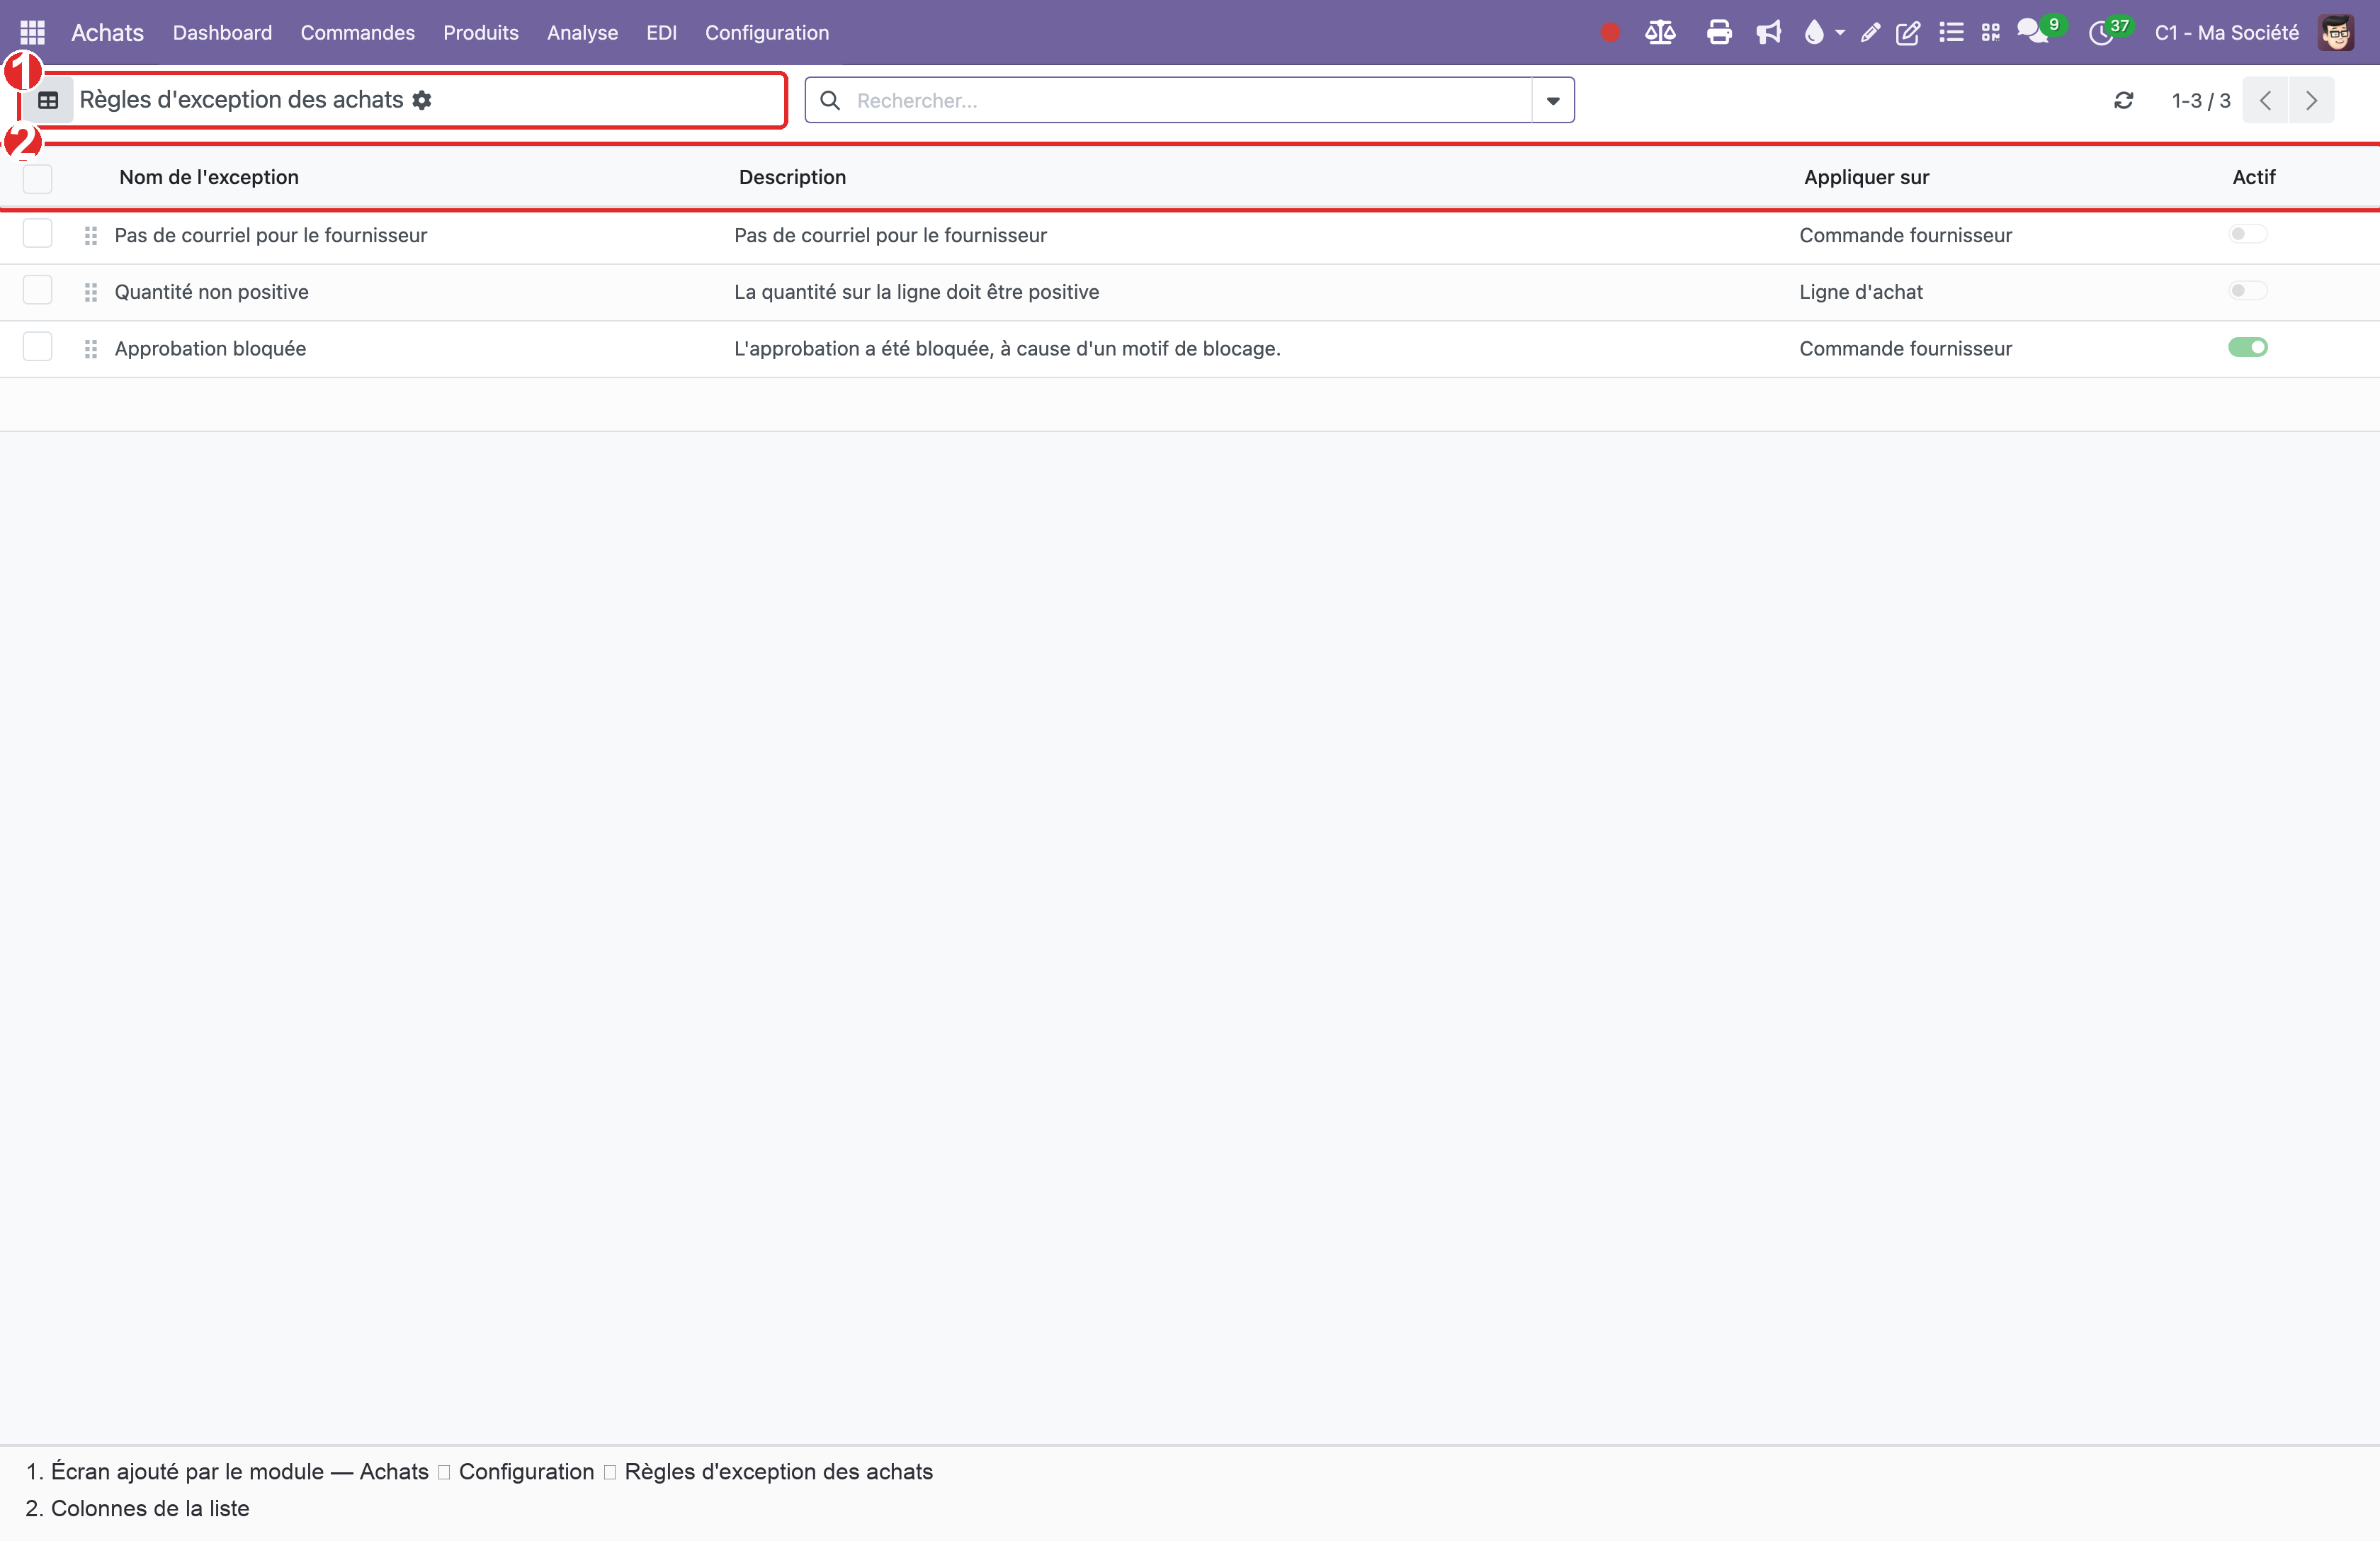Open the Dashboard menu
This screenshot has width=2380, height=1541.
click(x=222, y=32)
